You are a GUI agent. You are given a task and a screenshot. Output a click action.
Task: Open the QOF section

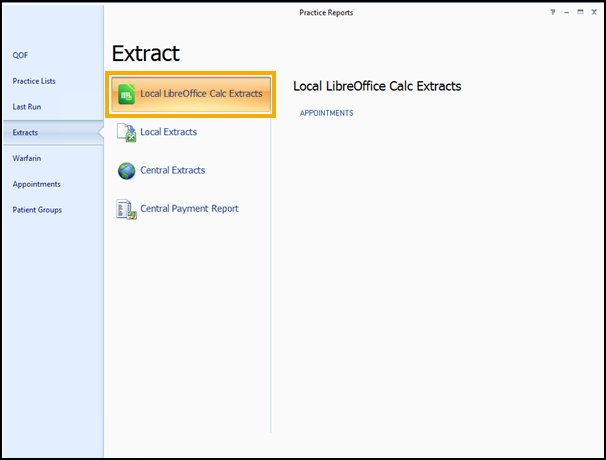[21, 55]
